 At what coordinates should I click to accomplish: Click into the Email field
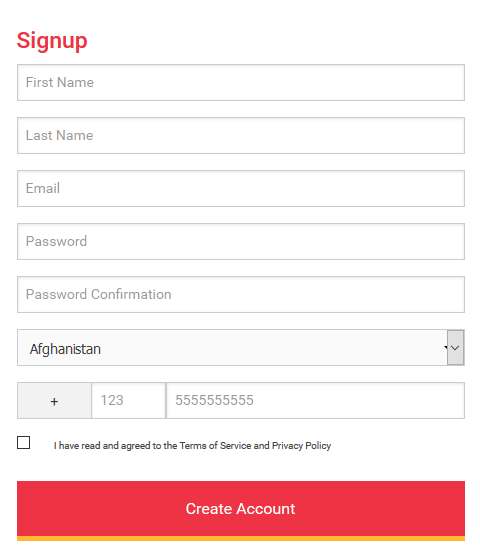(241, 189)
